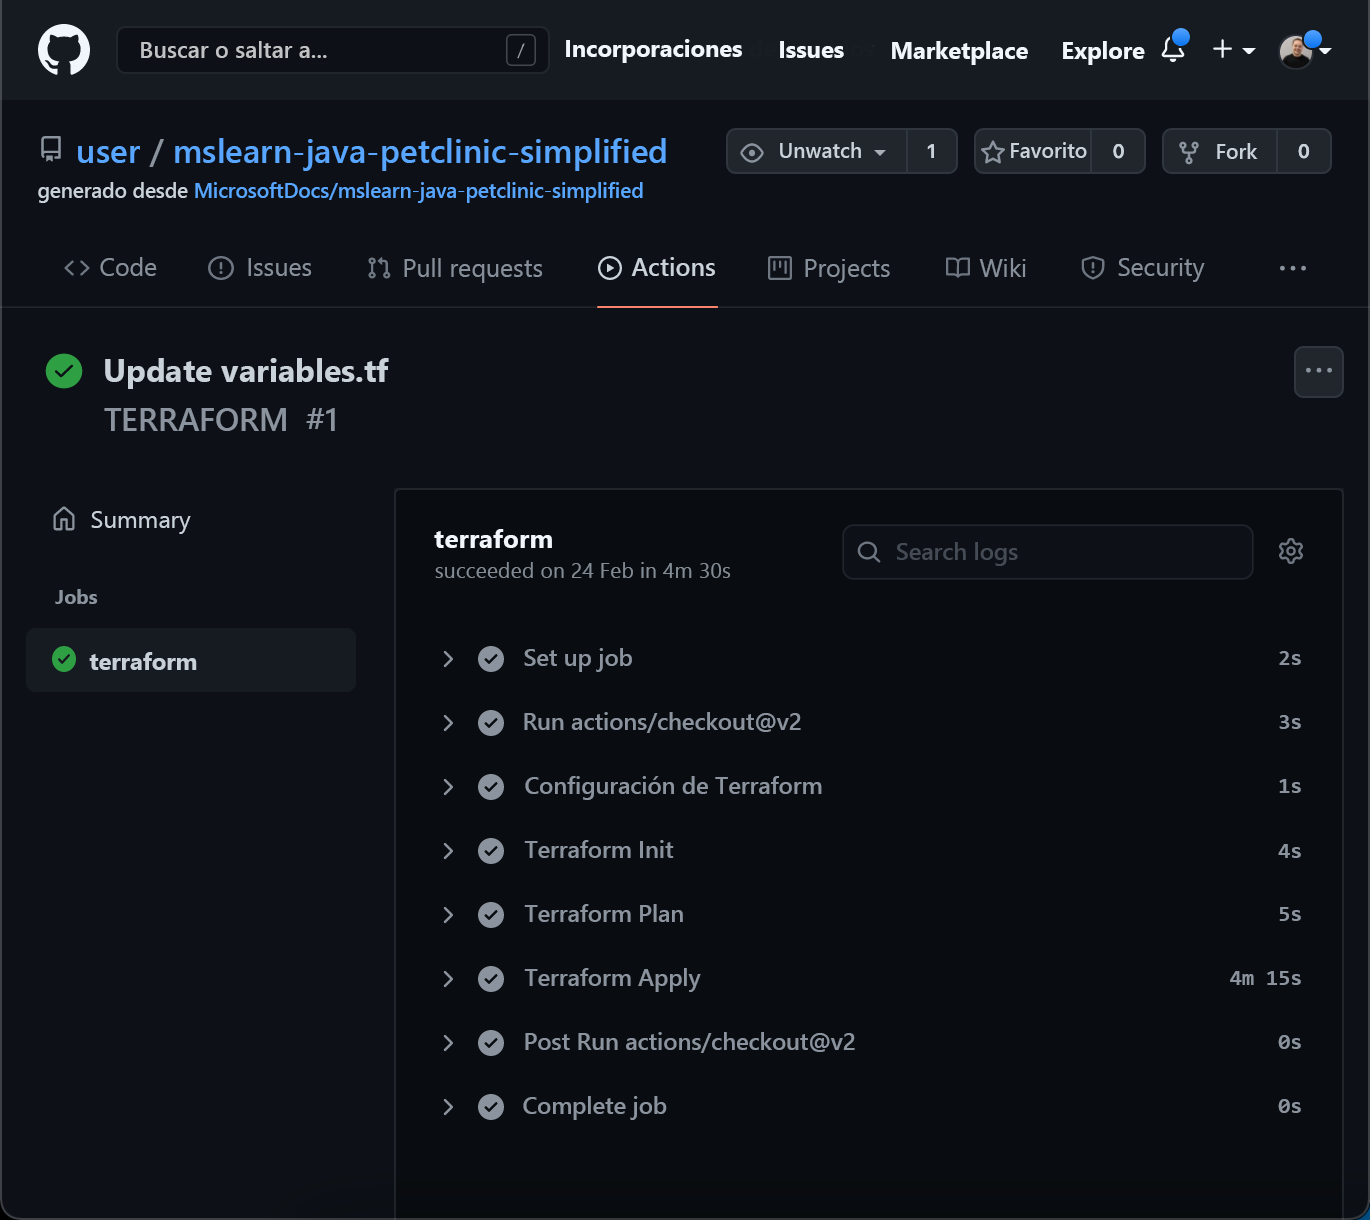Open the repo nav overflow ellipsis

[x=1293, y=268]
